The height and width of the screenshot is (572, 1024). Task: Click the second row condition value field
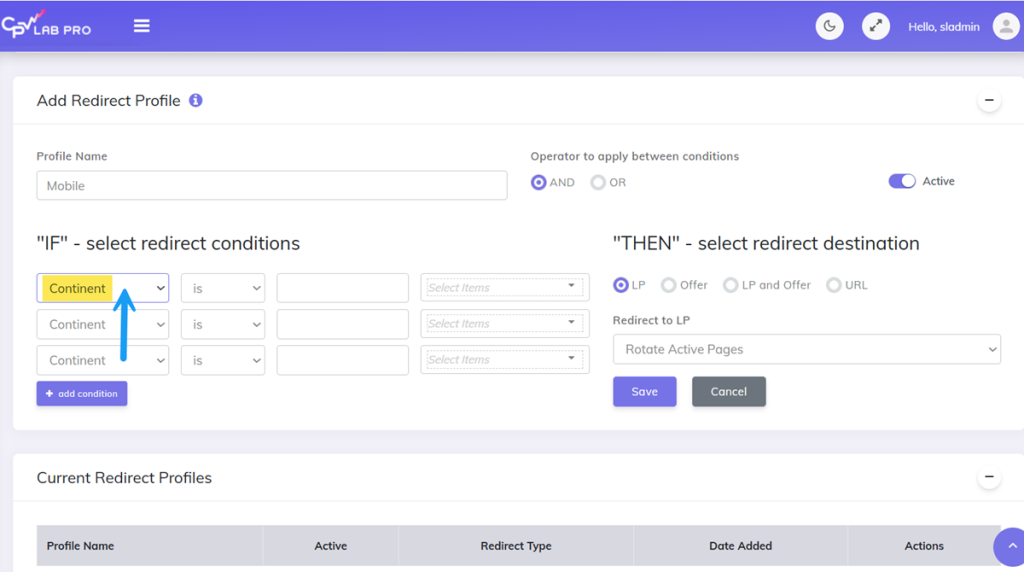[343, 325]
